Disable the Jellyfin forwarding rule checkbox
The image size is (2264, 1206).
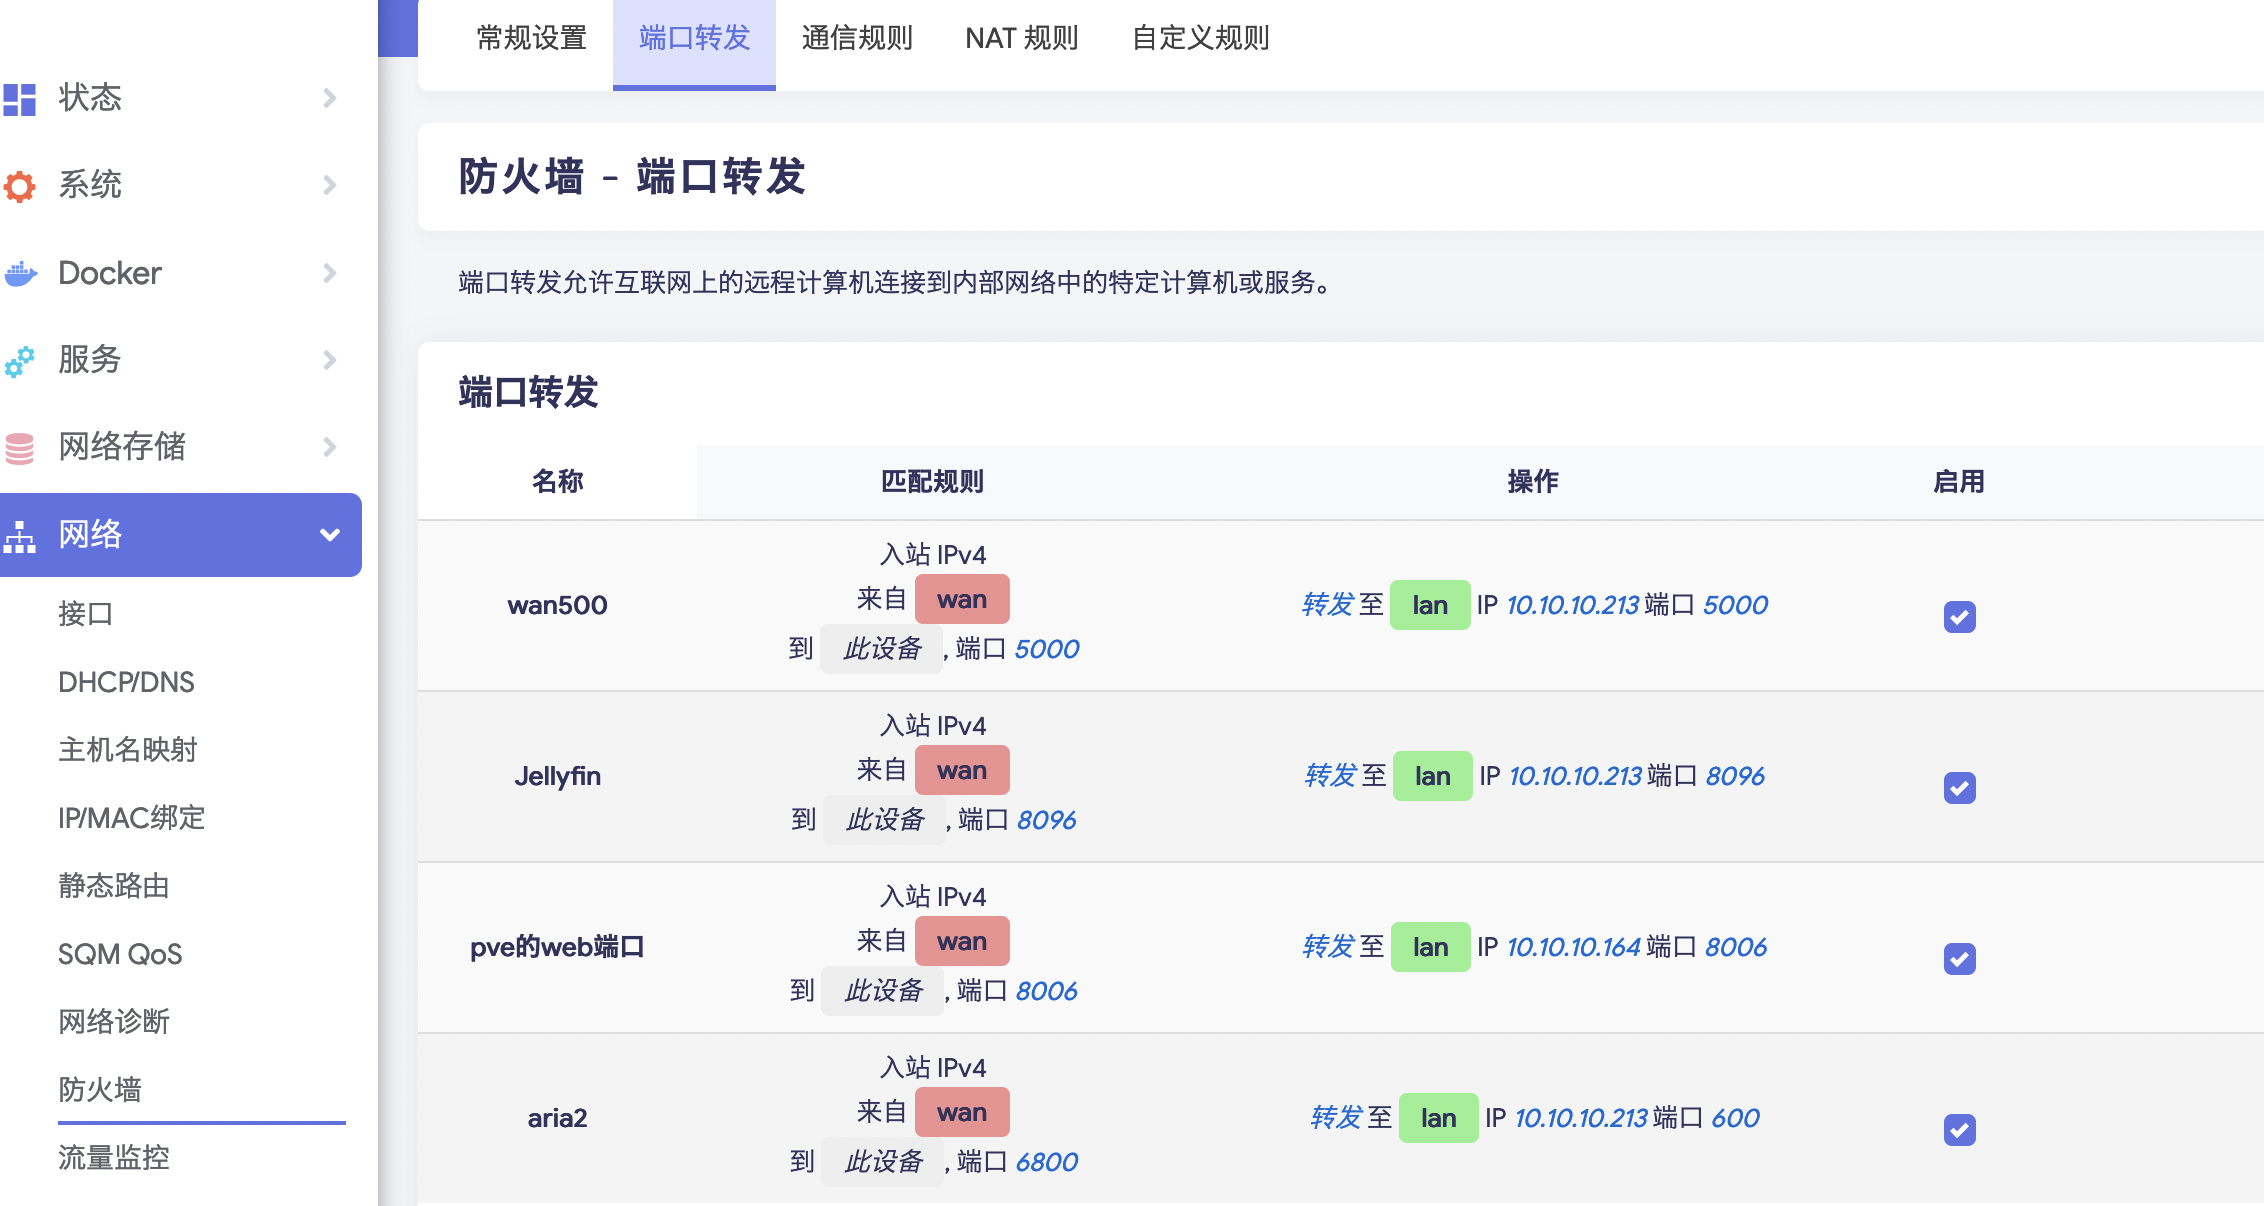pos(1959,788)
